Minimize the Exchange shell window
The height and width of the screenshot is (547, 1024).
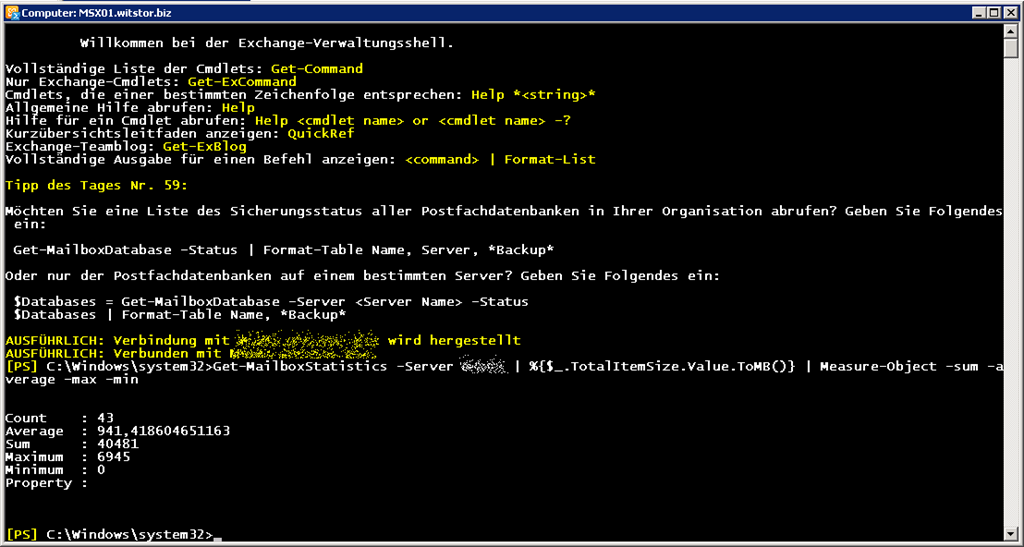click(x=979, y=12)
